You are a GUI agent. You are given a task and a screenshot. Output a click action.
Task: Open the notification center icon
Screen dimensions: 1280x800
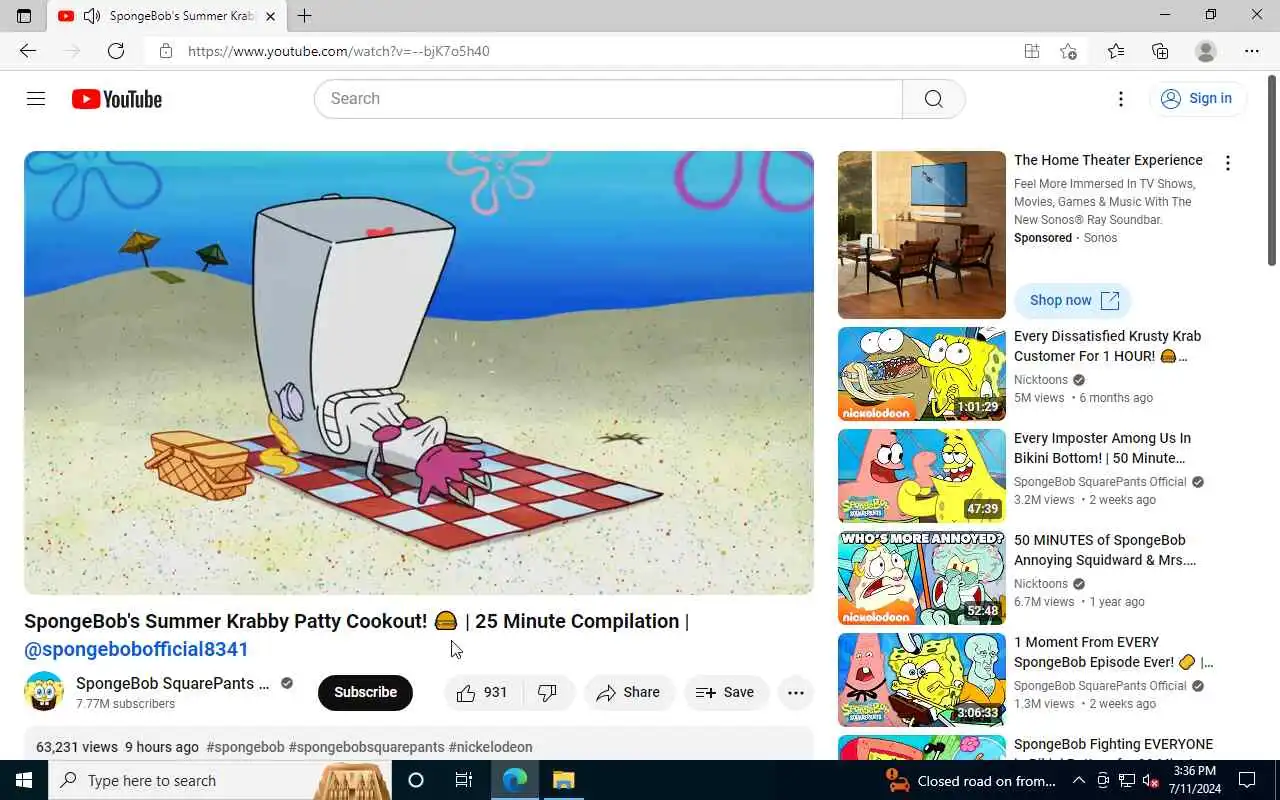pyautogui.click(x=1248, y=780)
